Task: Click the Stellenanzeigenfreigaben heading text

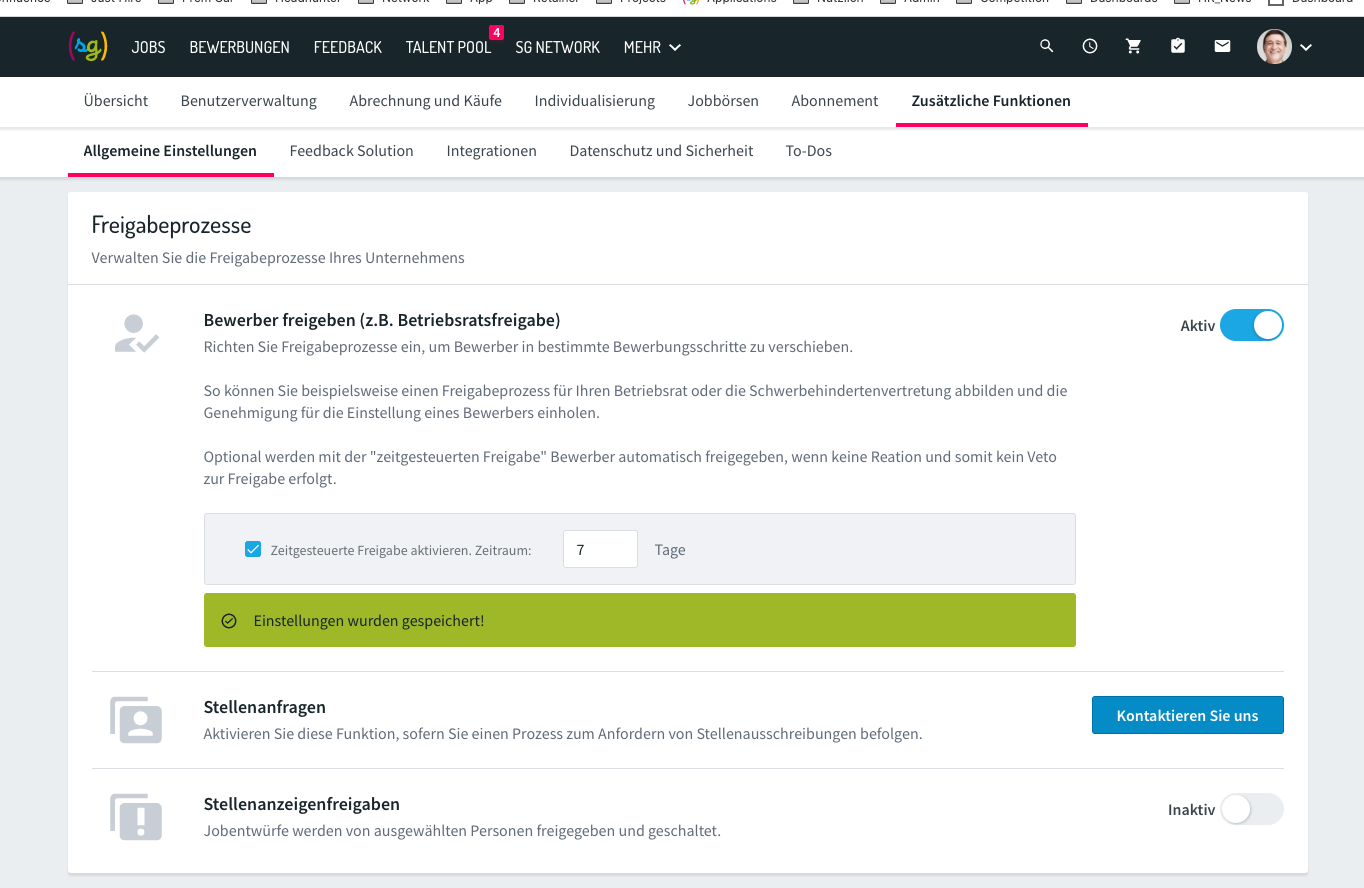Action: click(x=302, y=804)
